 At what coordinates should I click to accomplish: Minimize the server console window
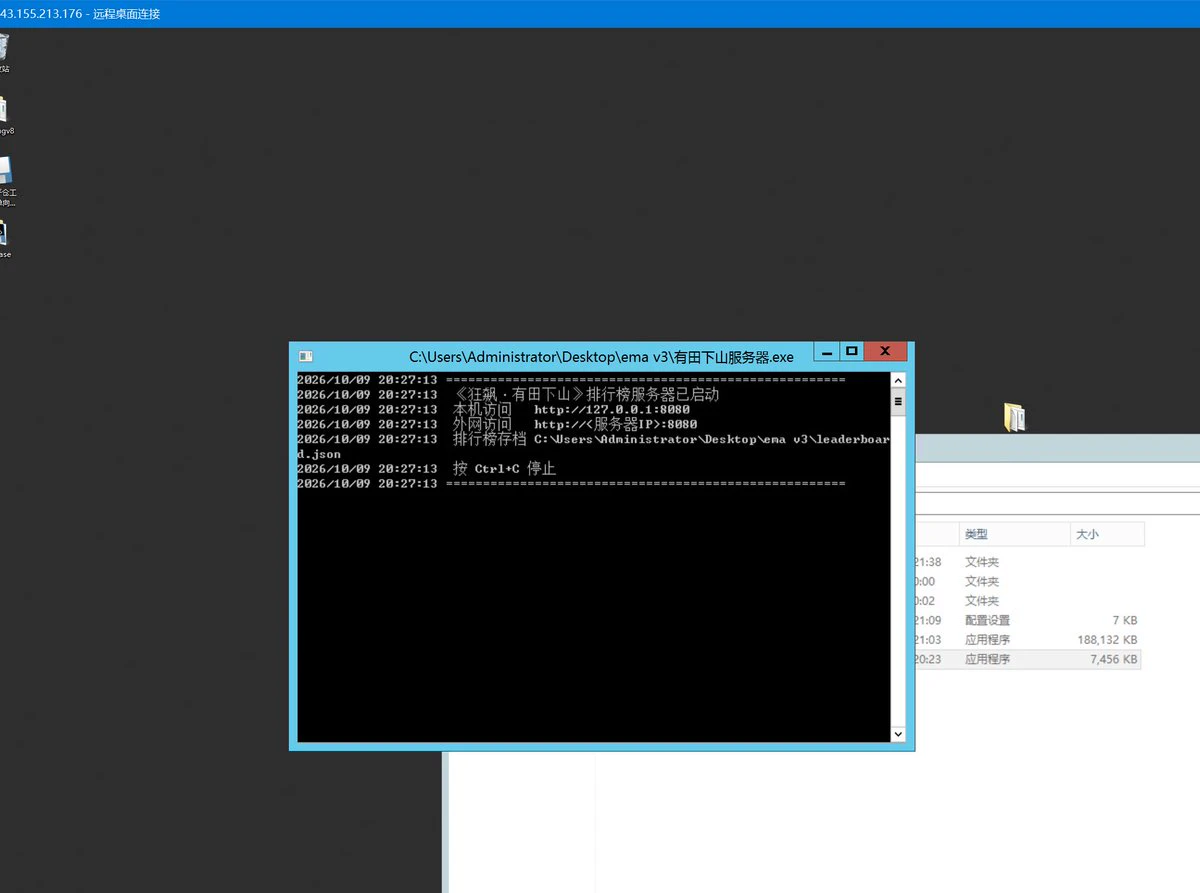(826, 352)
